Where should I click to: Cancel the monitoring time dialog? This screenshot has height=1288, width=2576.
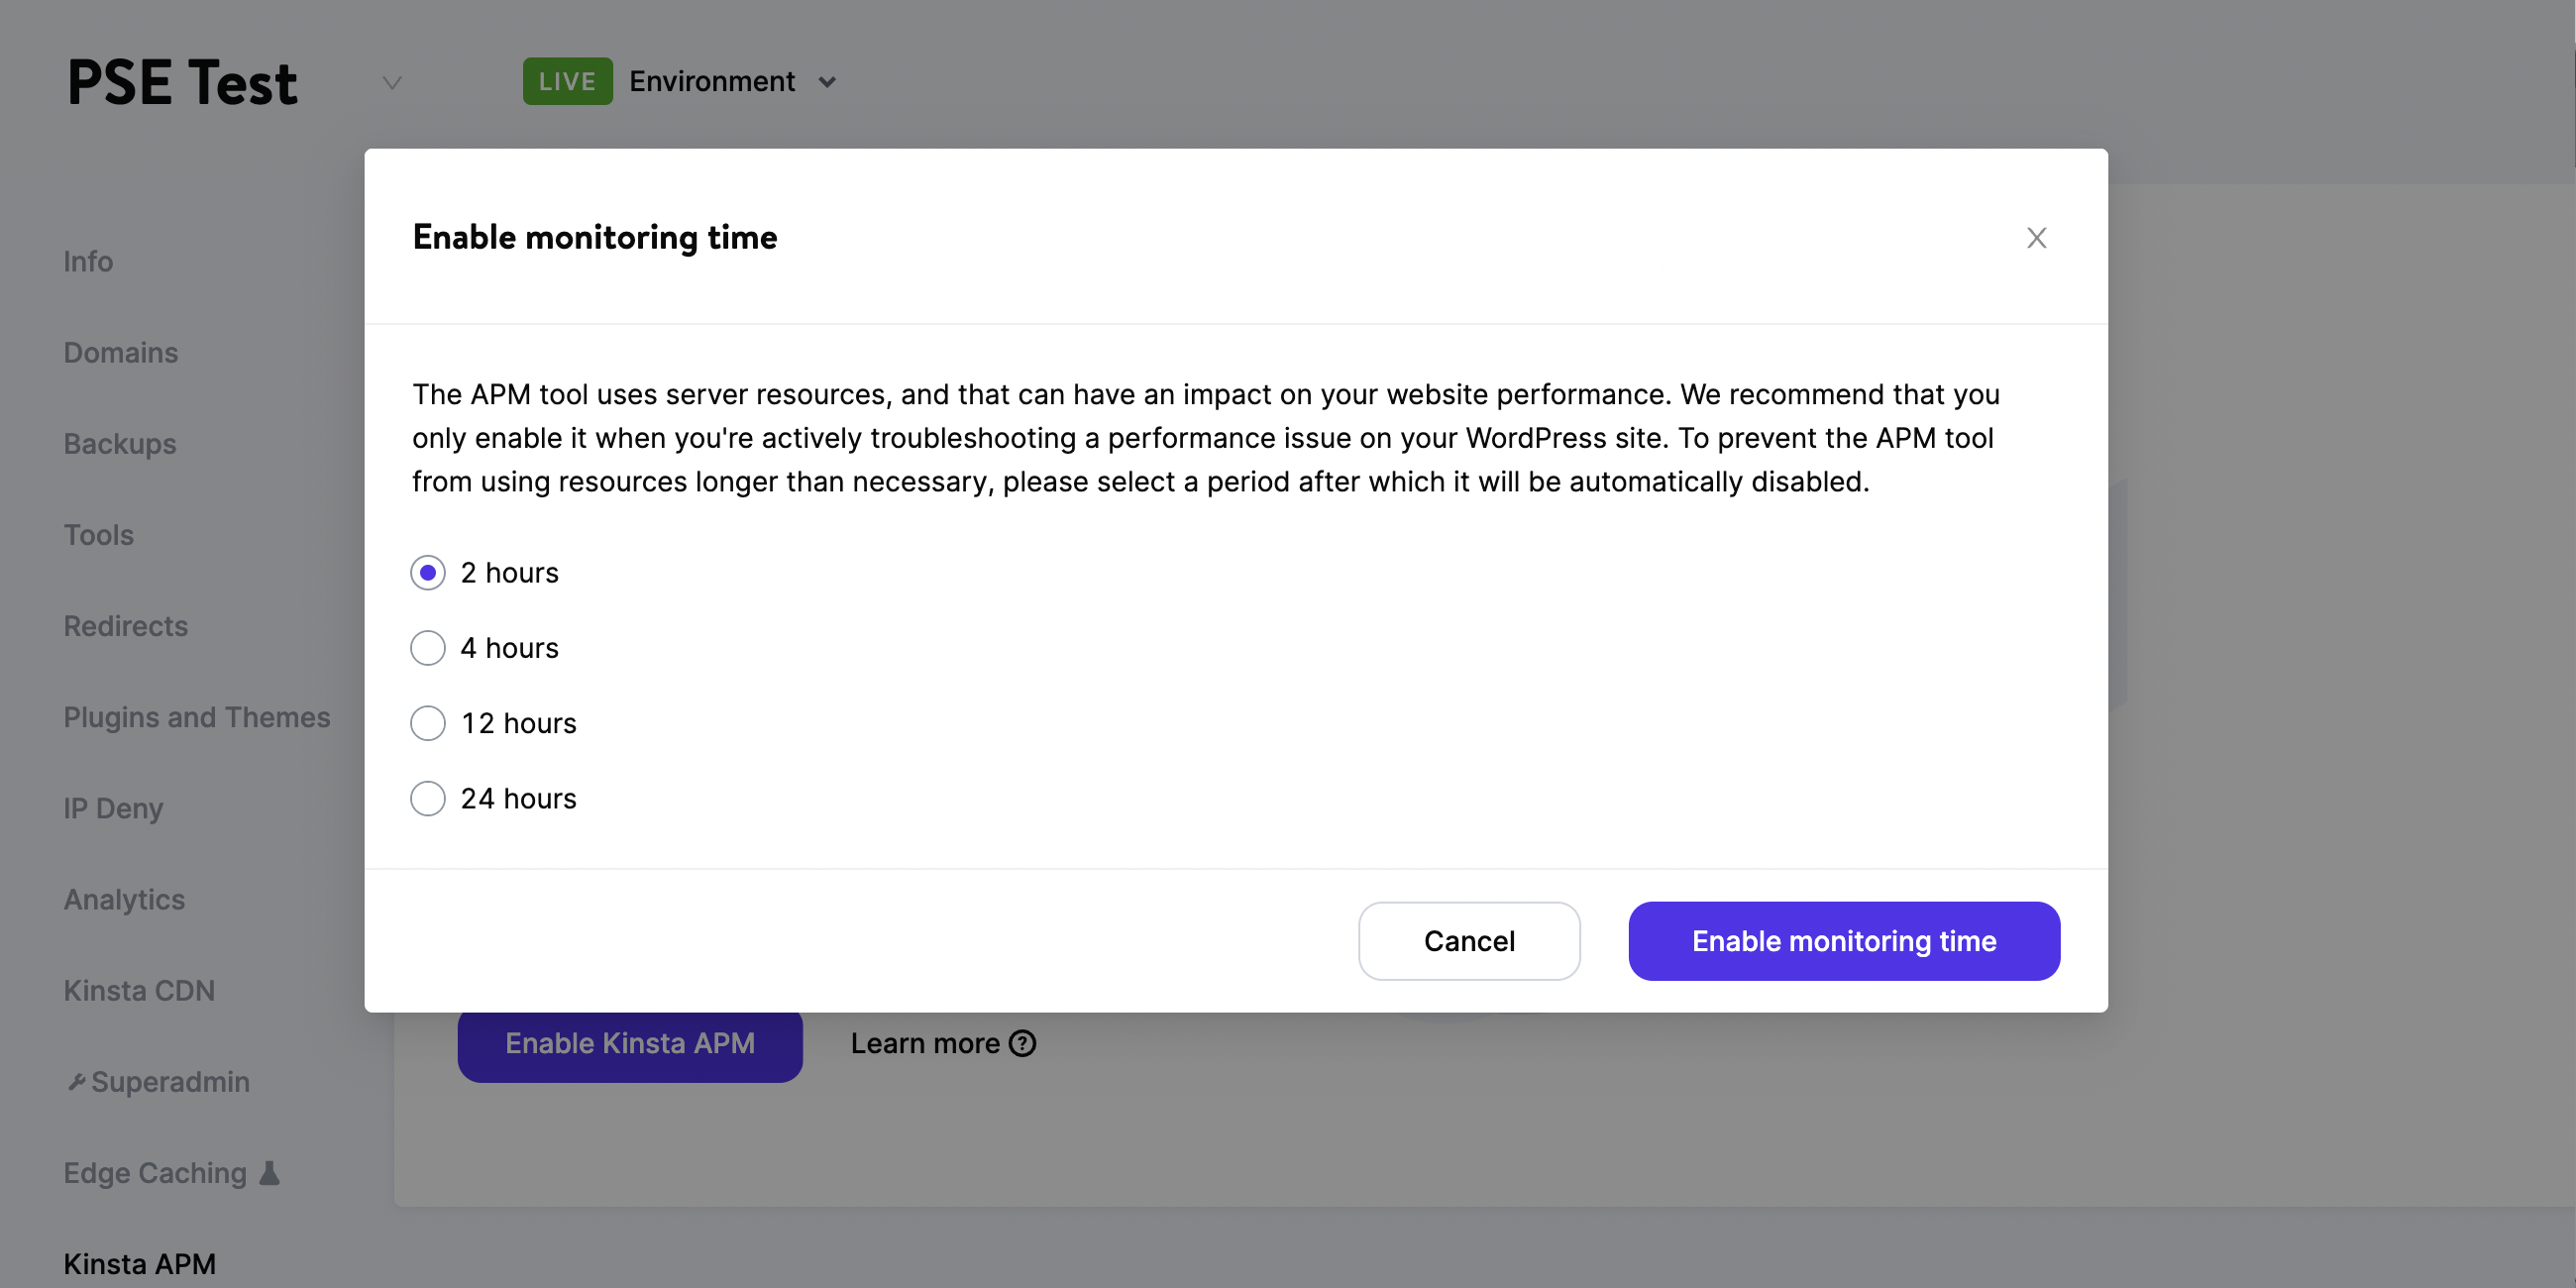coord(1469,940)
